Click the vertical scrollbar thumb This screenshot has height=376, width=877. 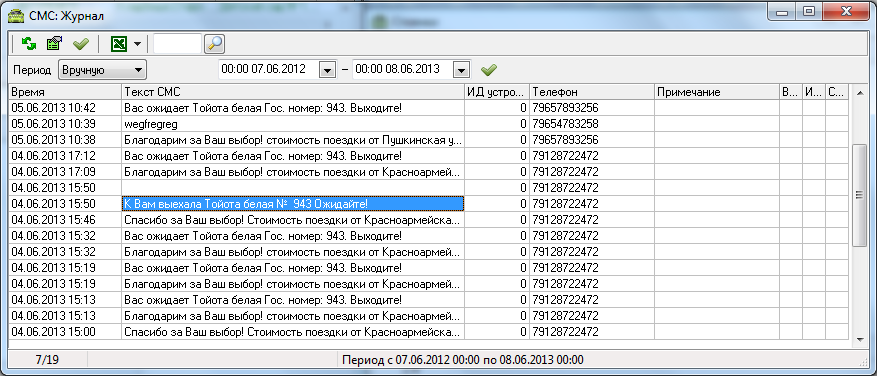coord(859,194)
